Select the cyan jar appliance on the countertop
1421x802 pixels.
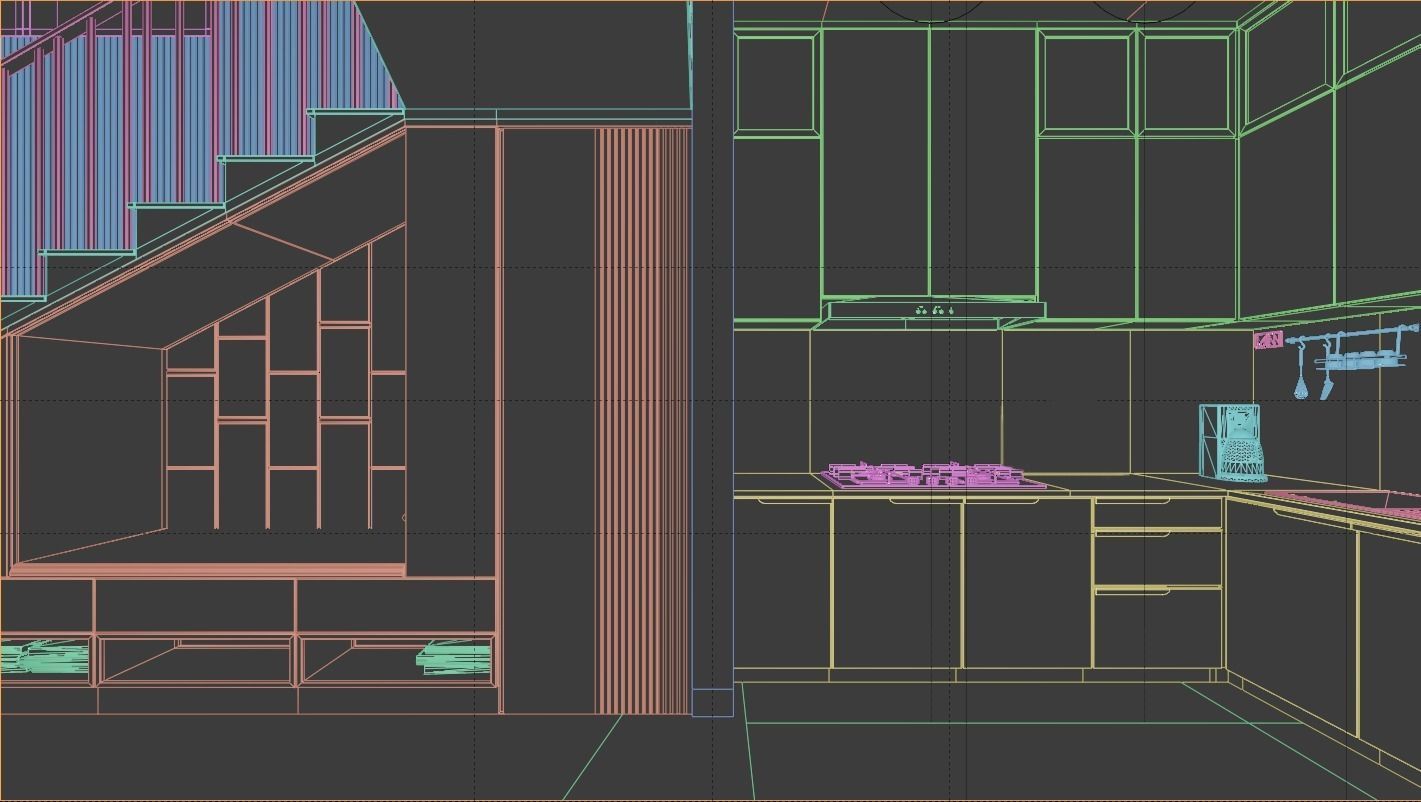pos(1232,443)
